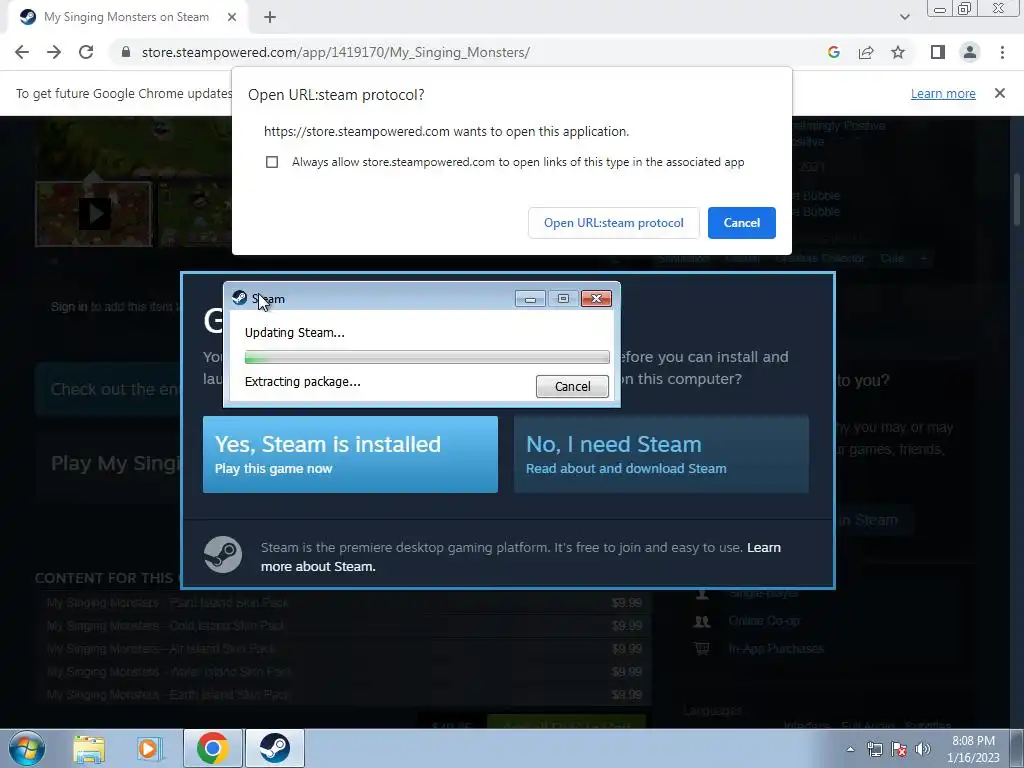
Task: Click the Earth Island Skin Pack row
Action: 344,695
